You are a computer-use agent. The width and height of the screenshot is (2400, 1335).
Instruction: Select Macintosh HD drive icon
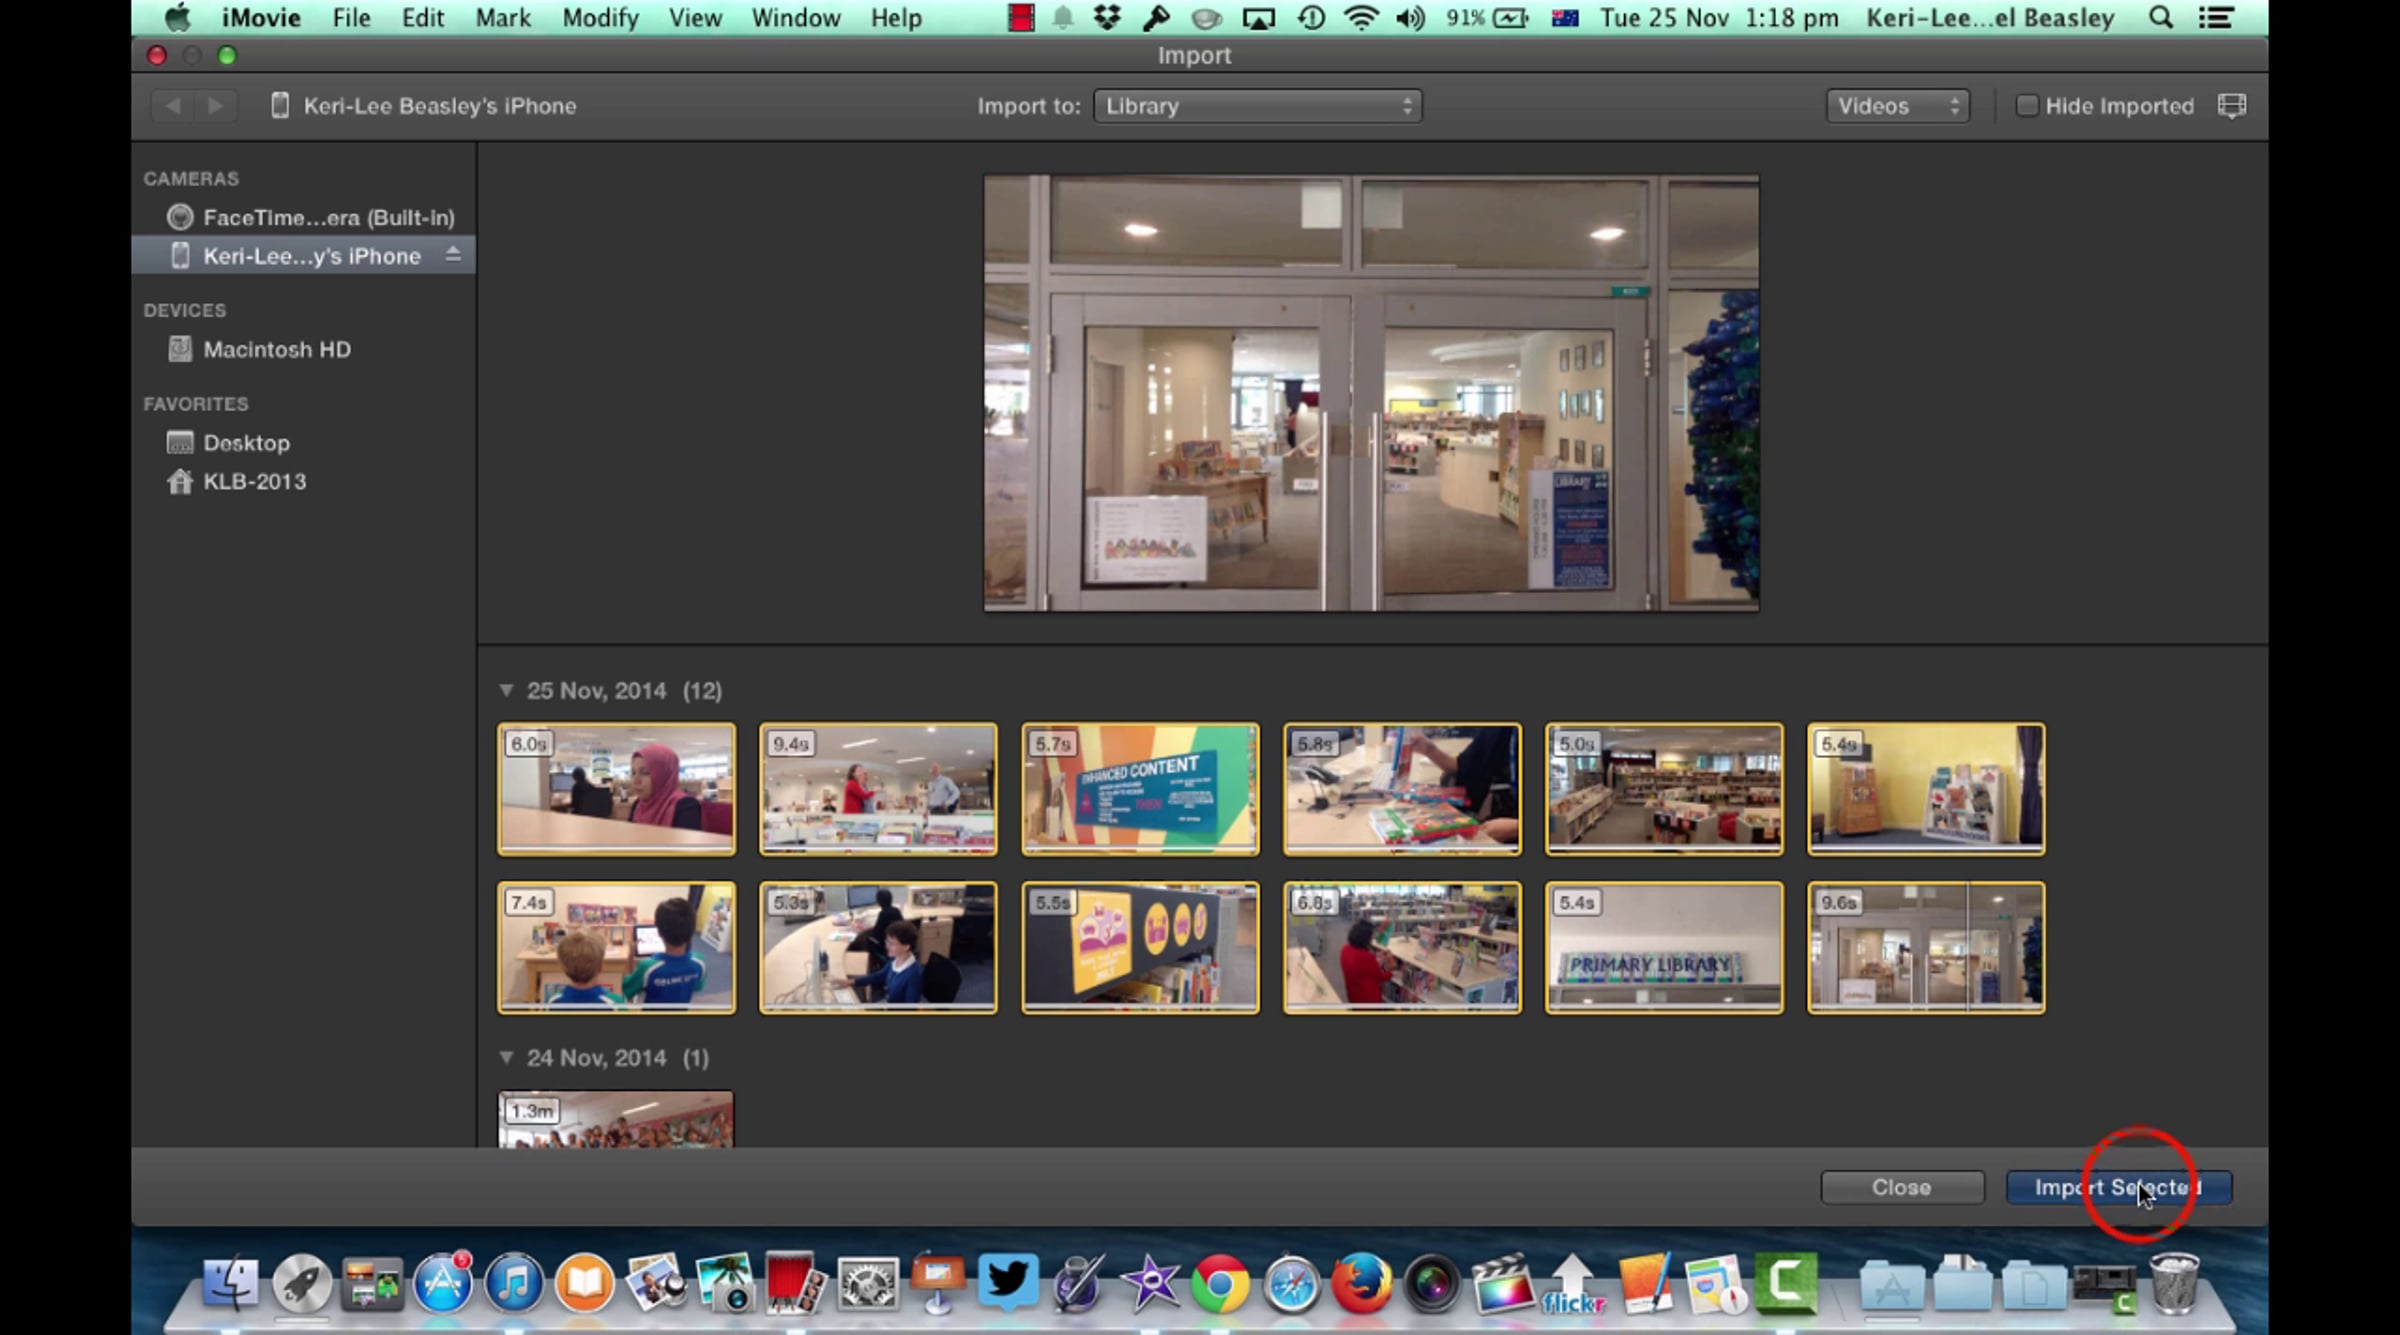[180, 349]
